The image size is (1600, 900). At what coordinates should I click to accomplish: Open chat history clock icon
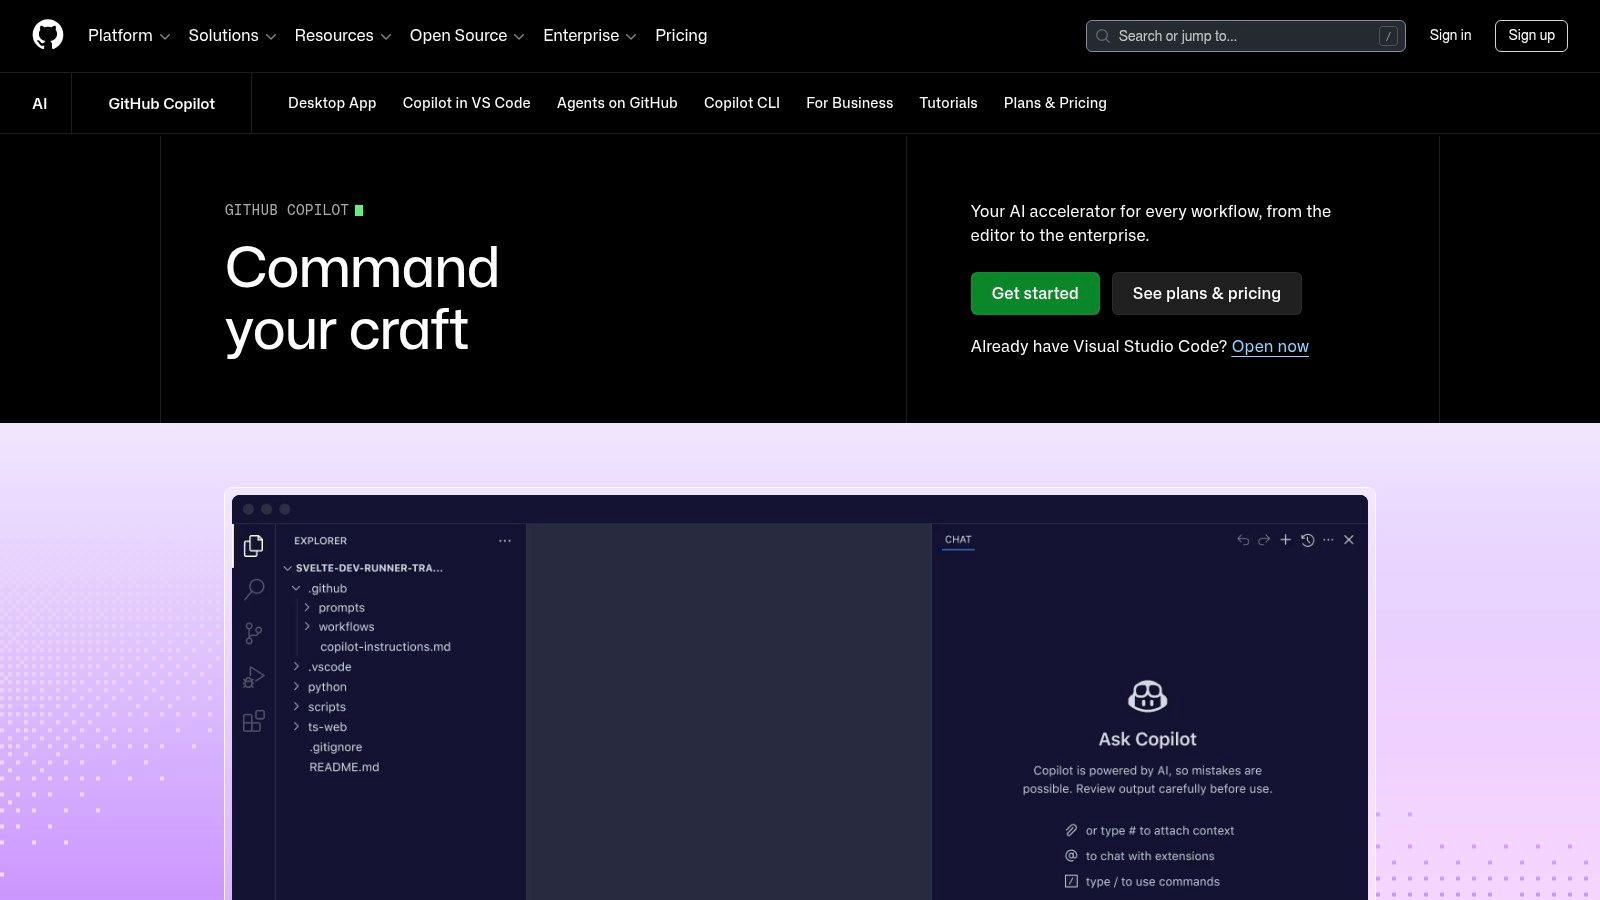tap(1307, 540)
